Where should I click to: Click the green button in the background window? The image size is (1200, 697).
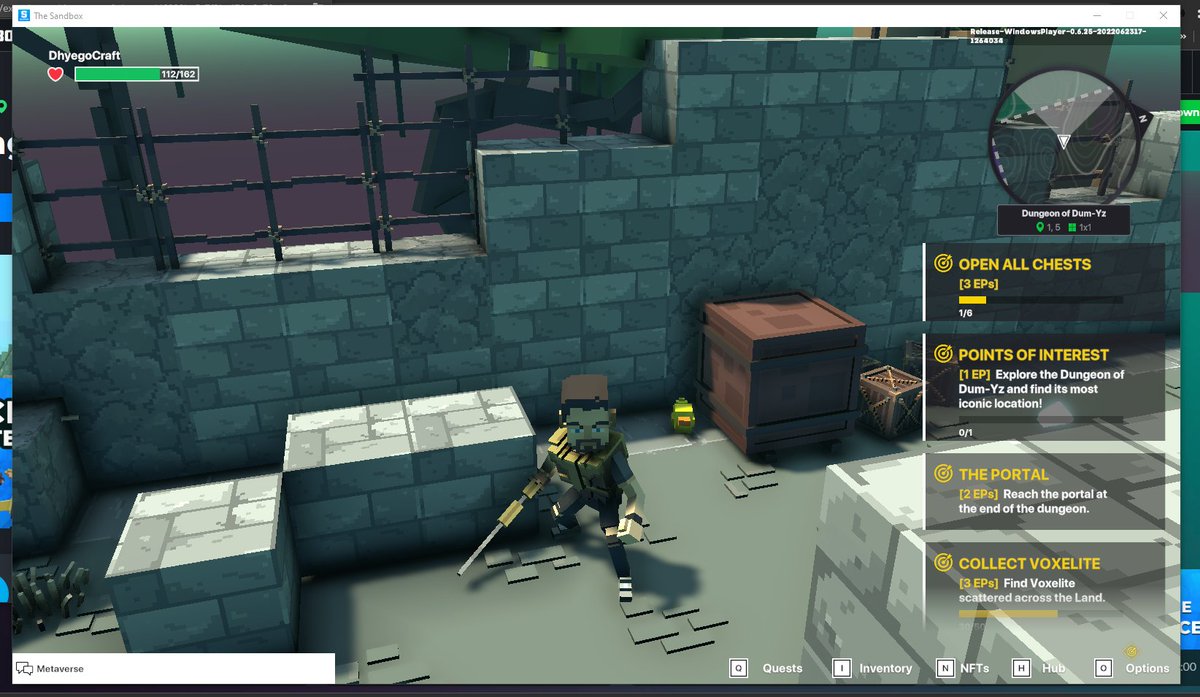[x=1190, y=112]
